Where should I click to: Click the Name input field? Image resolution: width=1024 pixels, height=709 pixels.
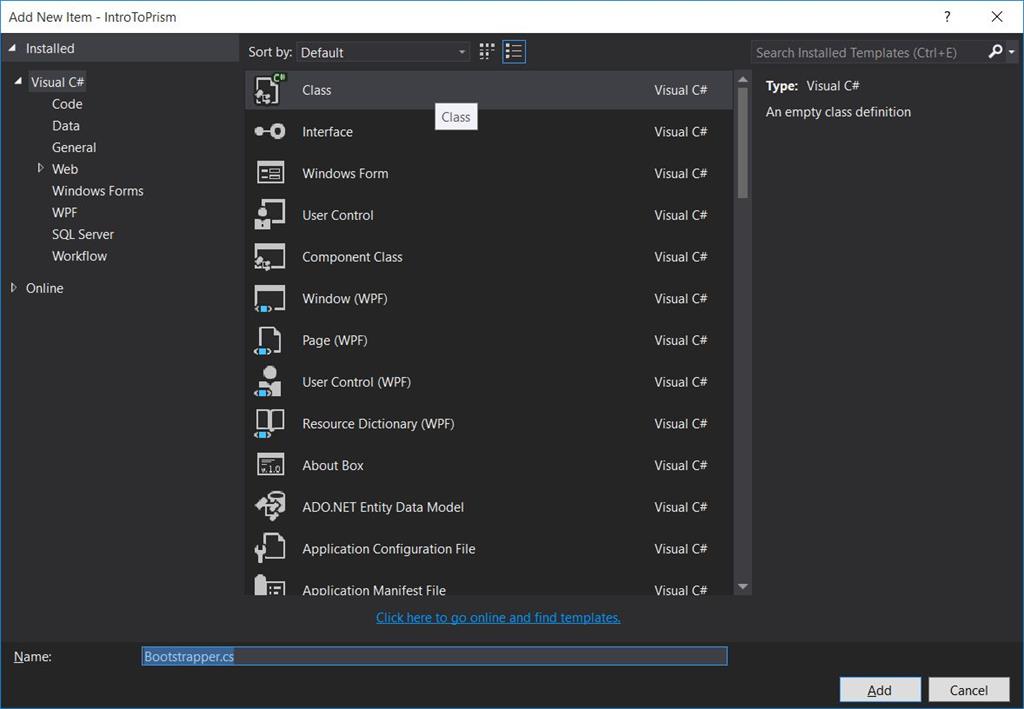[434, 656]
